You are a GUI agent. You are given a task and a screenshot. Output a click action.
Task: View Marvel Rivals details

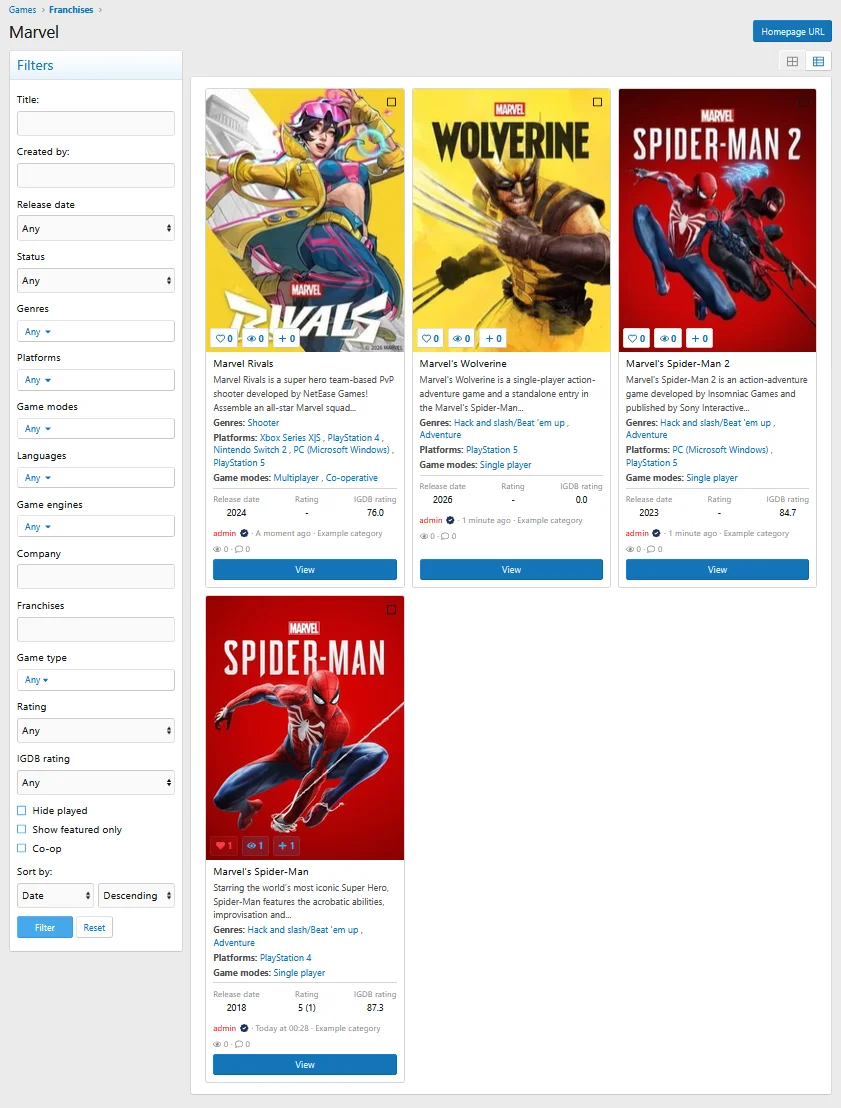click(305, 570)
